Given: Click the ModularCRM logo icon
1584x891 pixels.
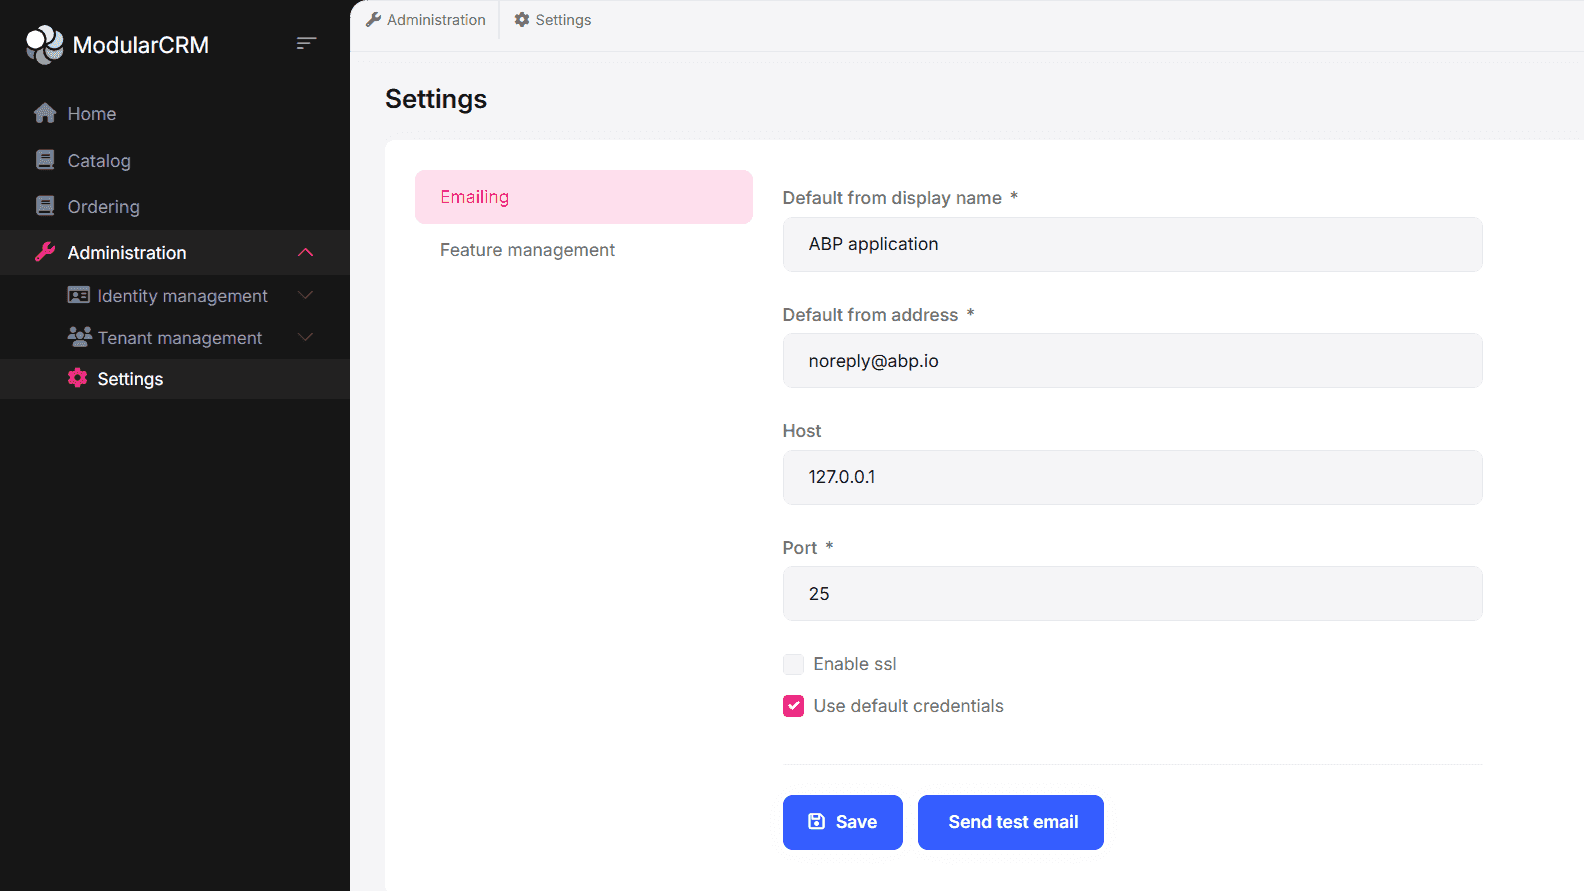Looking at the screenshot, I should tap(45, 45).
